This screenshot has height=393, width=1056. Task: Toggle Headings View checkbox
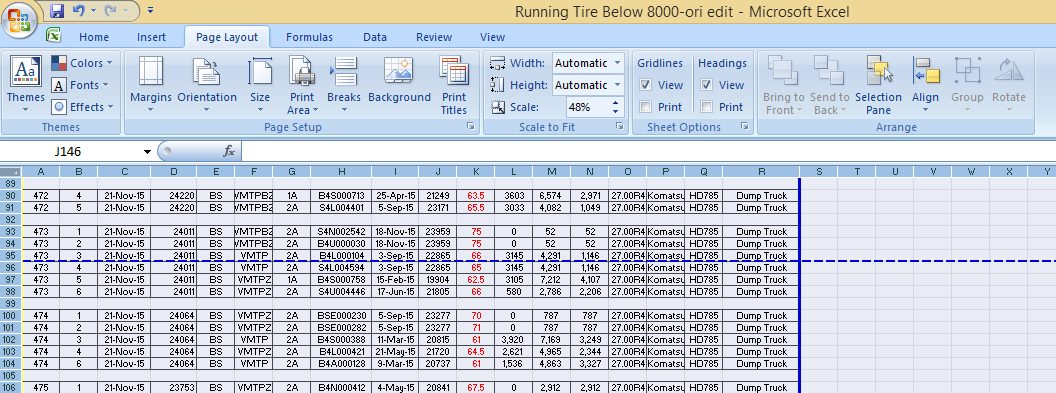click(x=706, y=85)
